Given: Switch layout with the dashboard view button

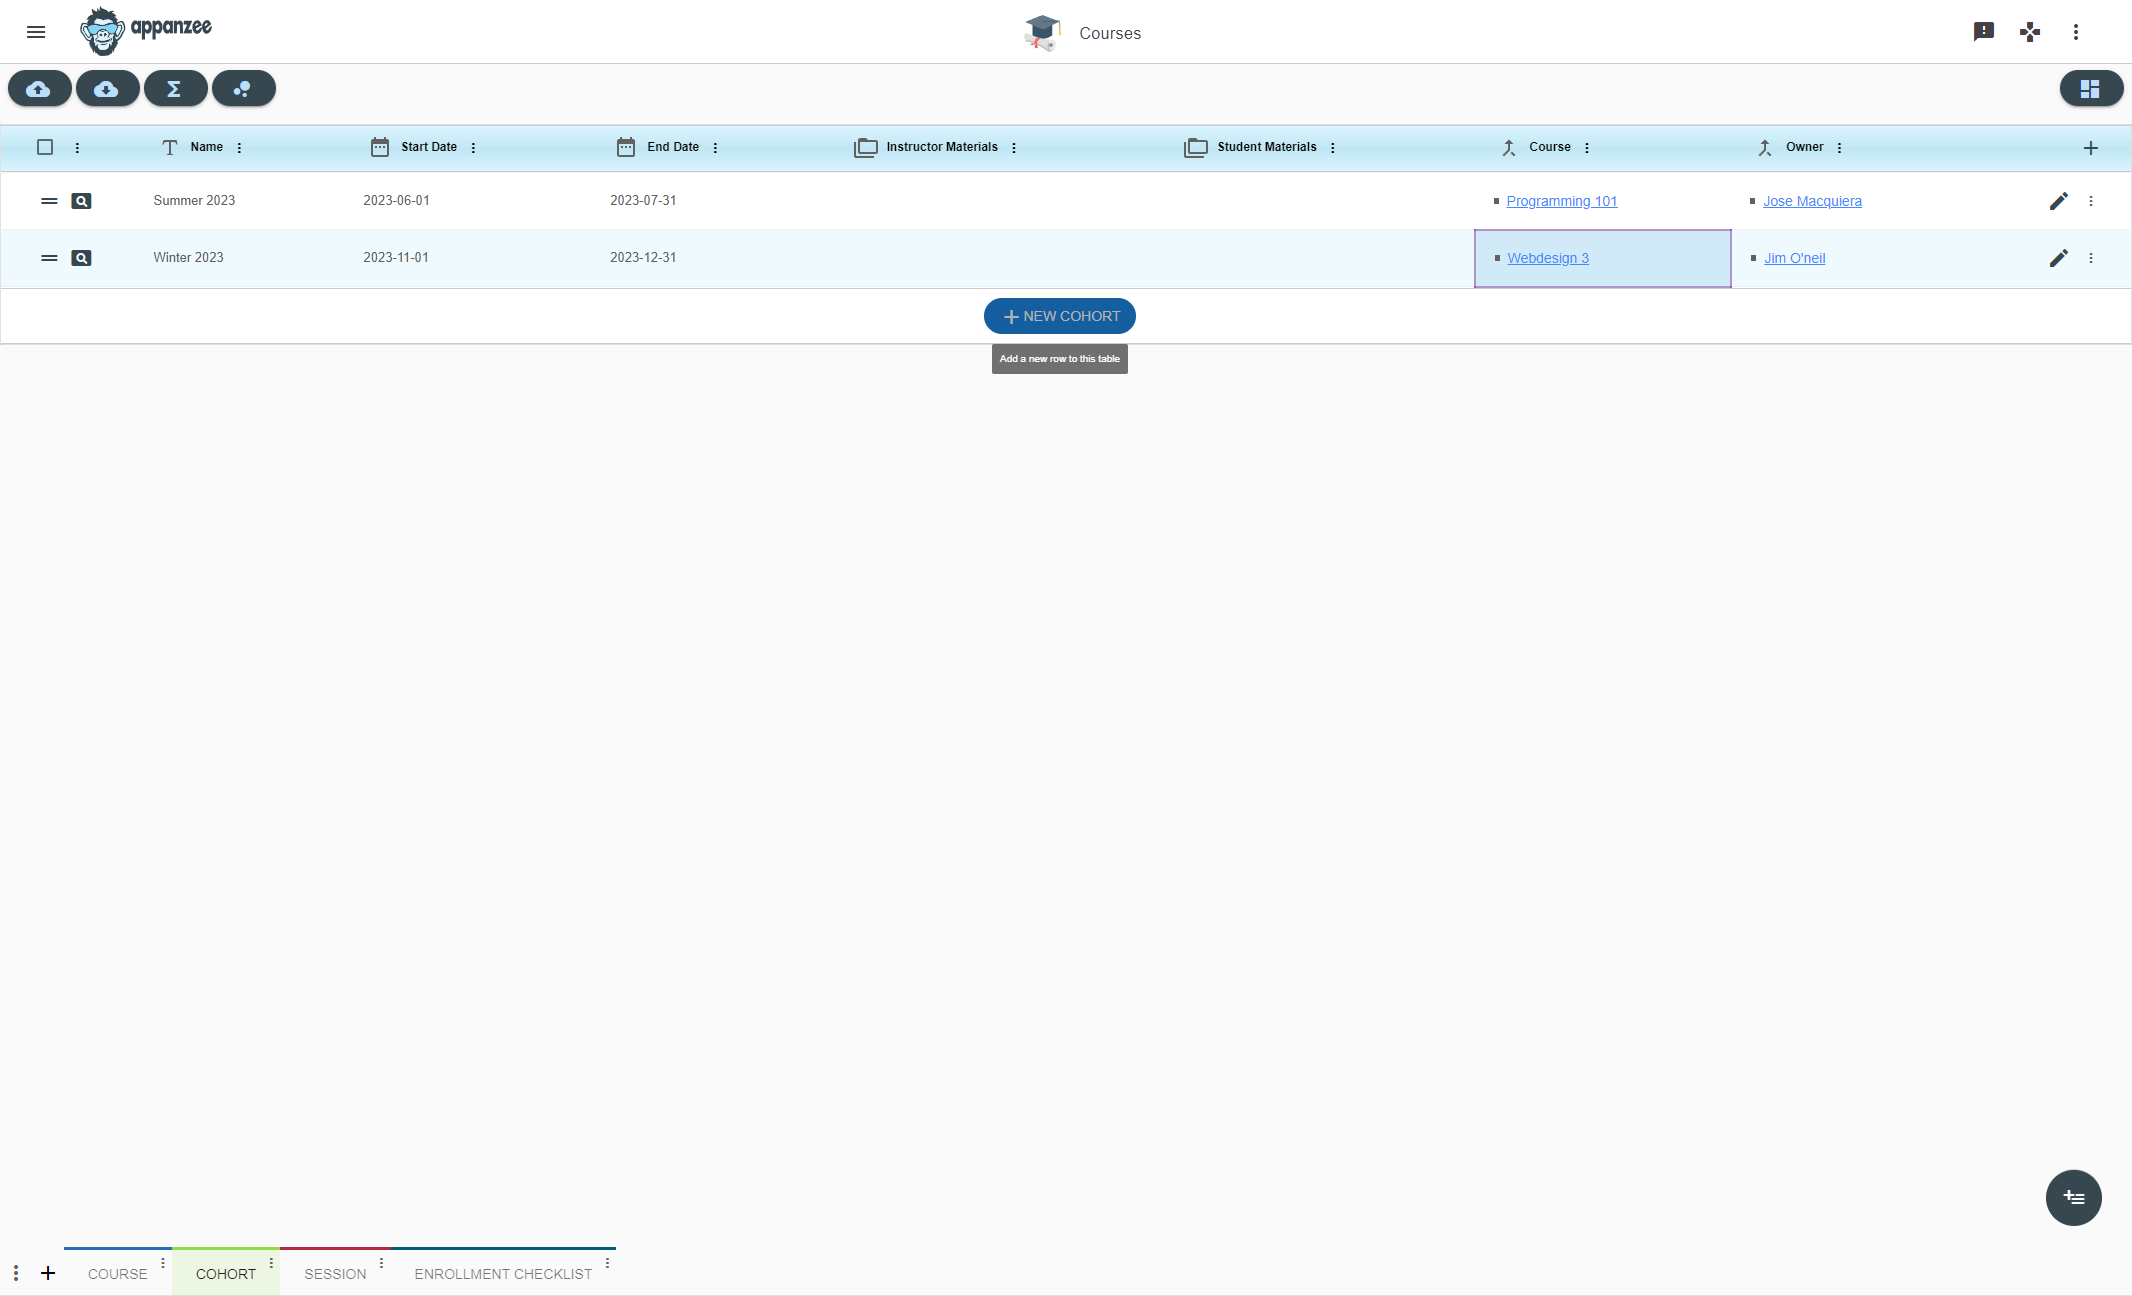Looking at the screenshot, I should (x=2091, y=88).
